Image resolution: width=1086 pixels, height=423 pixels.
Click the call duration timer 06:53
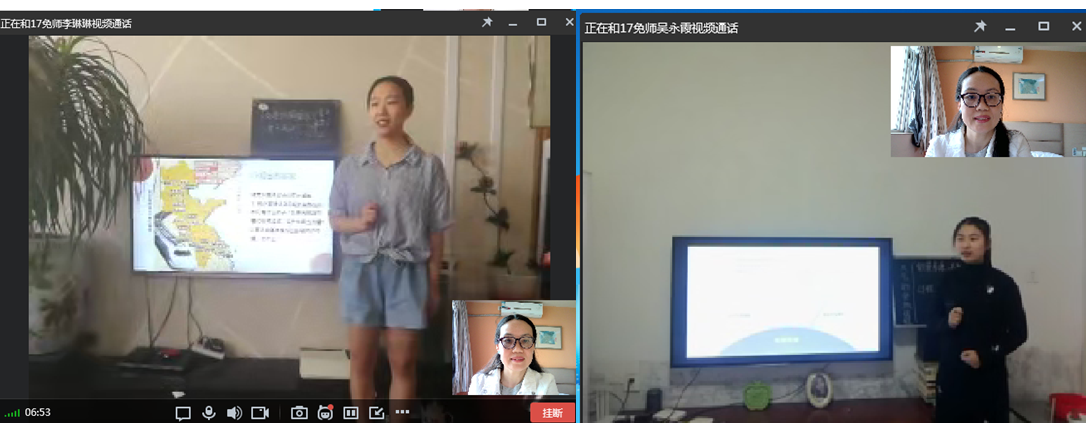(x=38, y=413)
